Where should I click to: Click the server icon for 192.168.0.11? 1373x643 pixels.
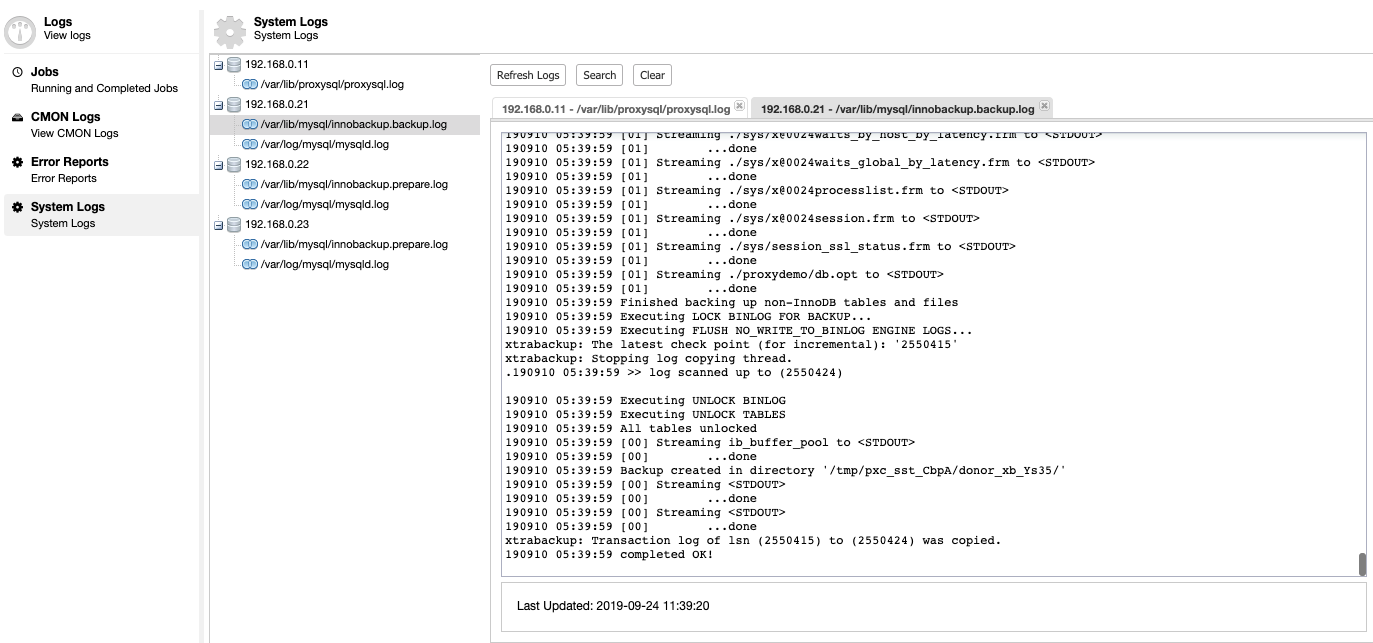point(234,64)
